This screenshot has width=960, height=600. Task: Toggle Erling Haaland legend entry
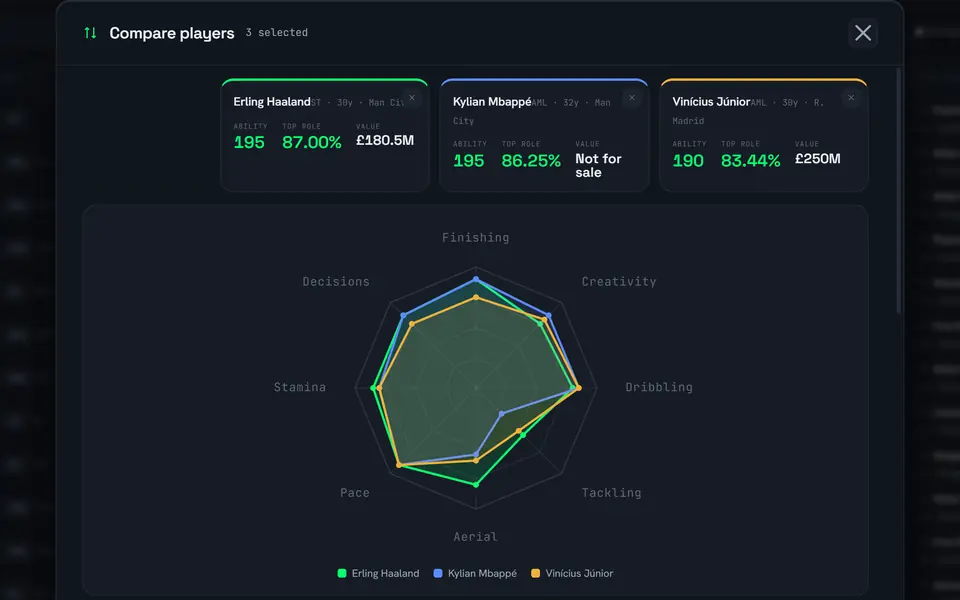(378, 574)
